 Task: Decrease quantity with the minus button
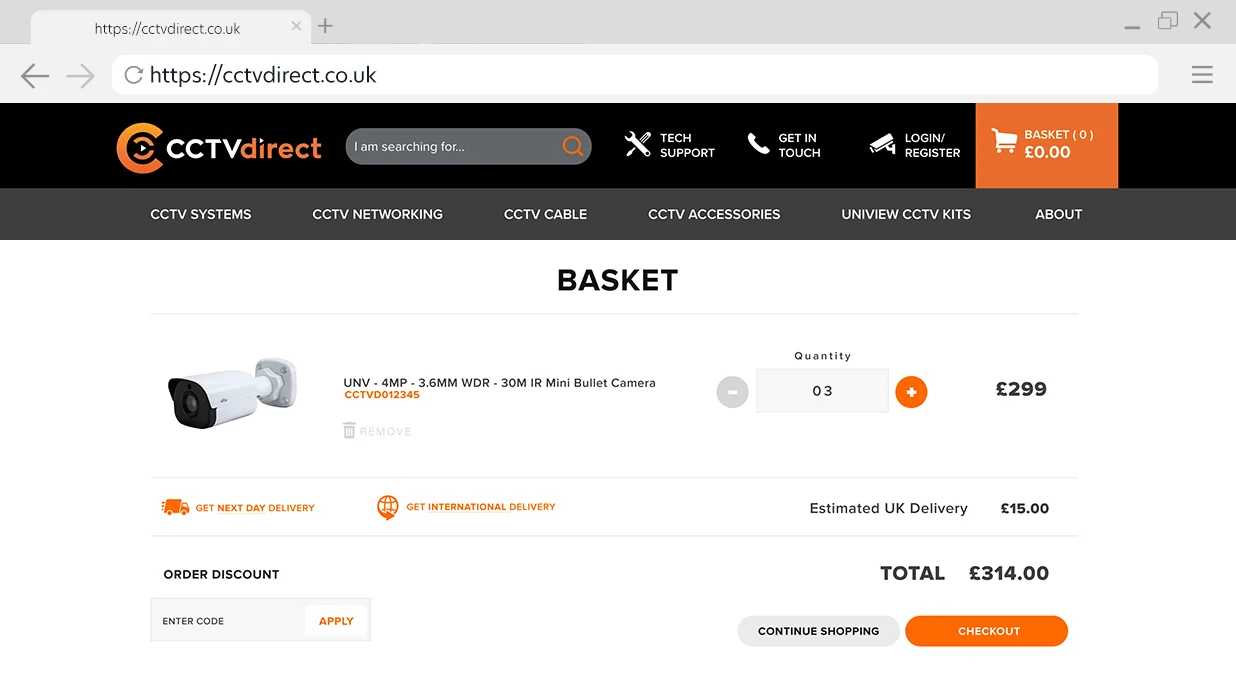[732, 392]
